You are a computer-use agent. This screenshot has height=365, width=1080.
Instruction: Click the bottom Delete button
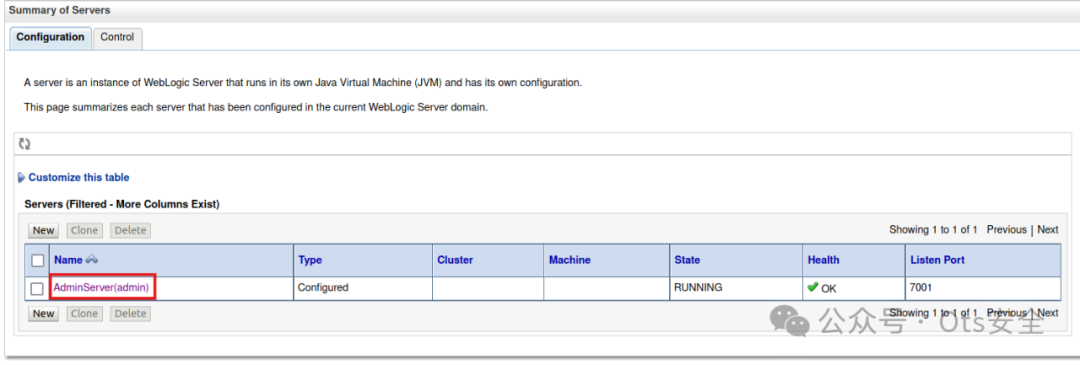tap(130, 314)
